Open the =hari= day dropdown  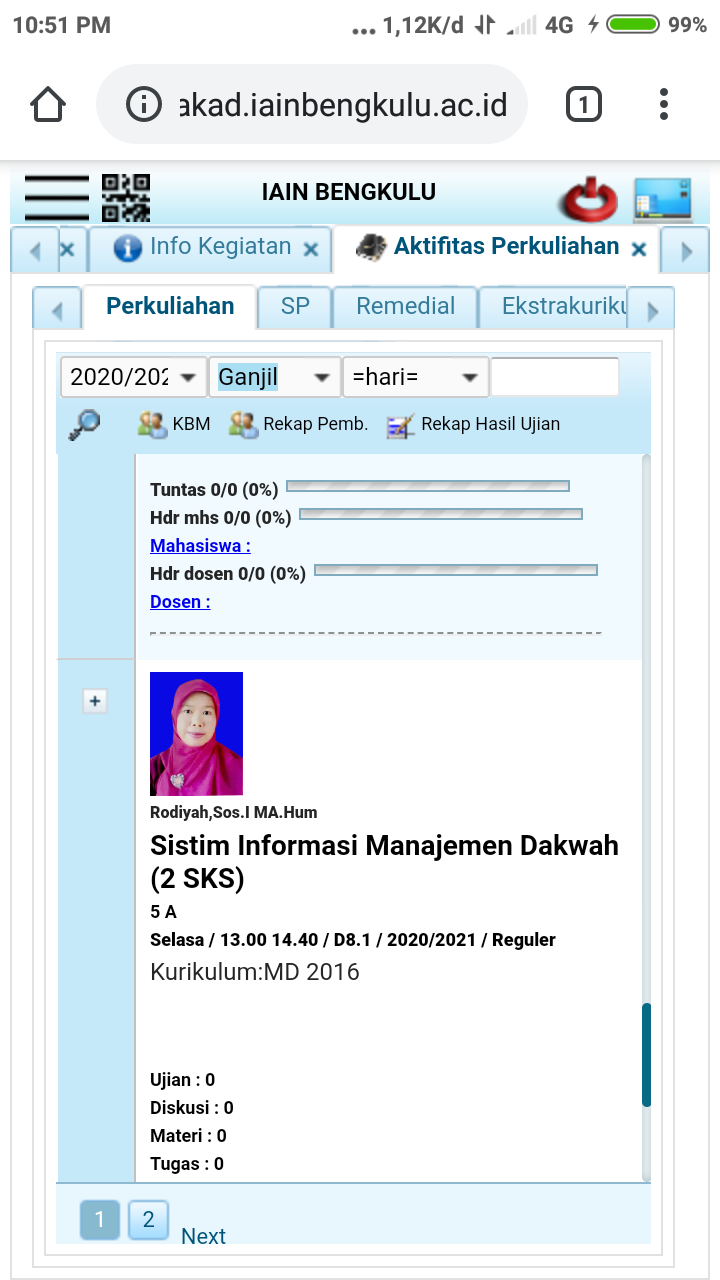coord(415,377)
